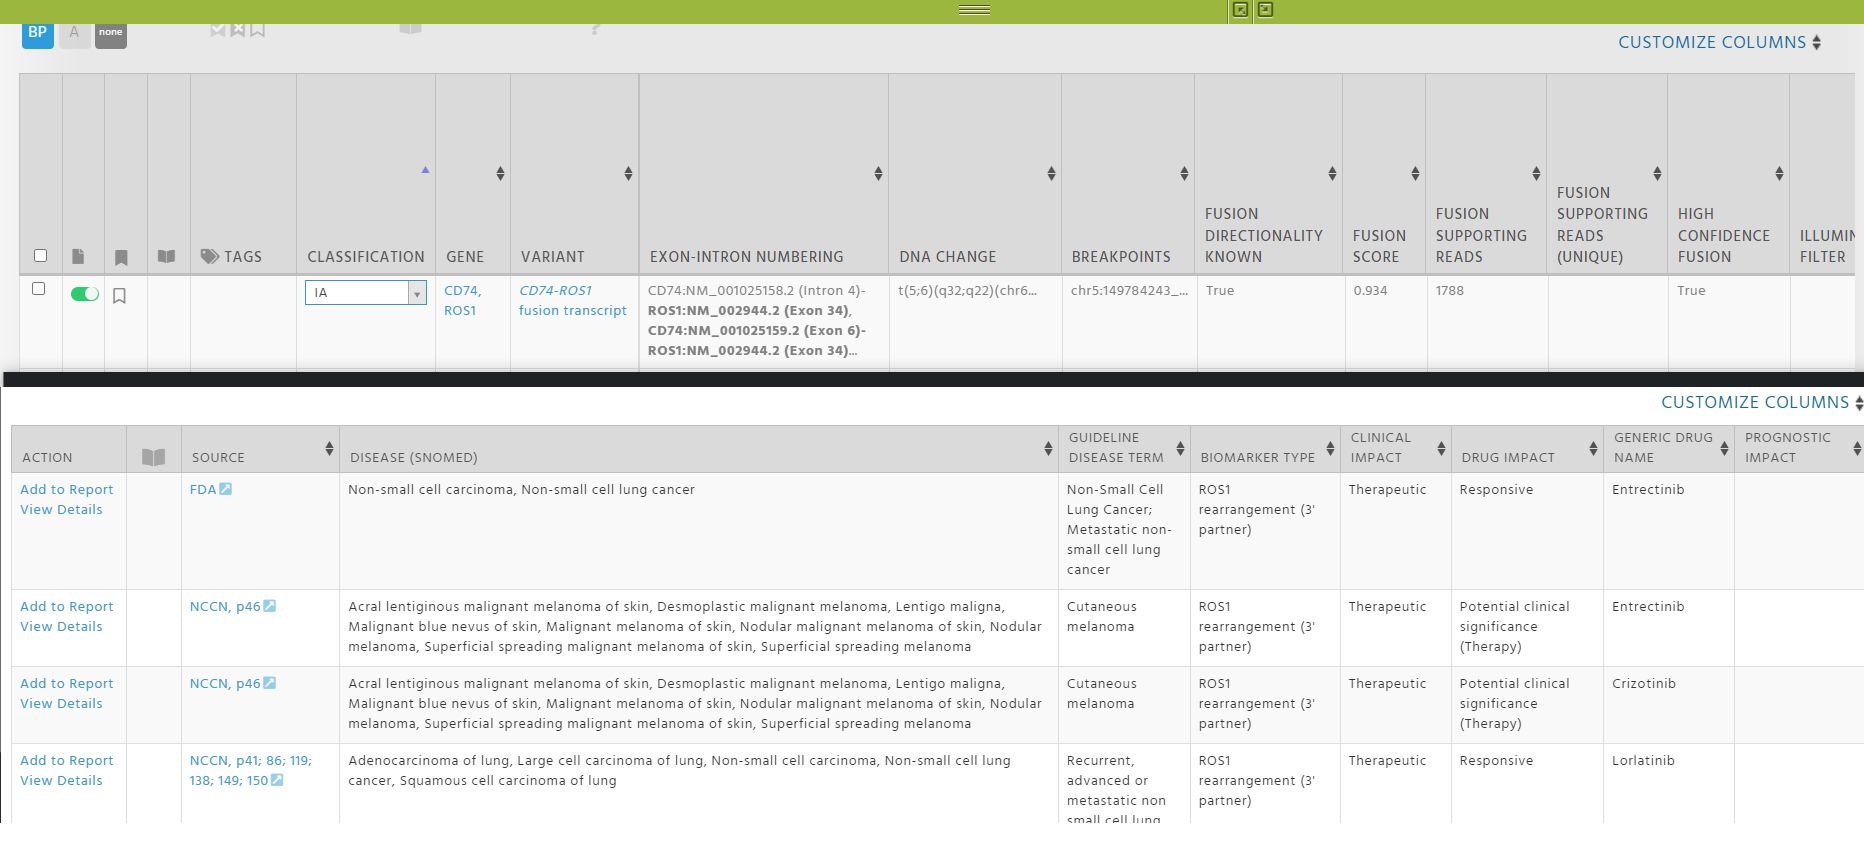
Task: Click the panel divider handle in the green bar
Action: point(974,10)
